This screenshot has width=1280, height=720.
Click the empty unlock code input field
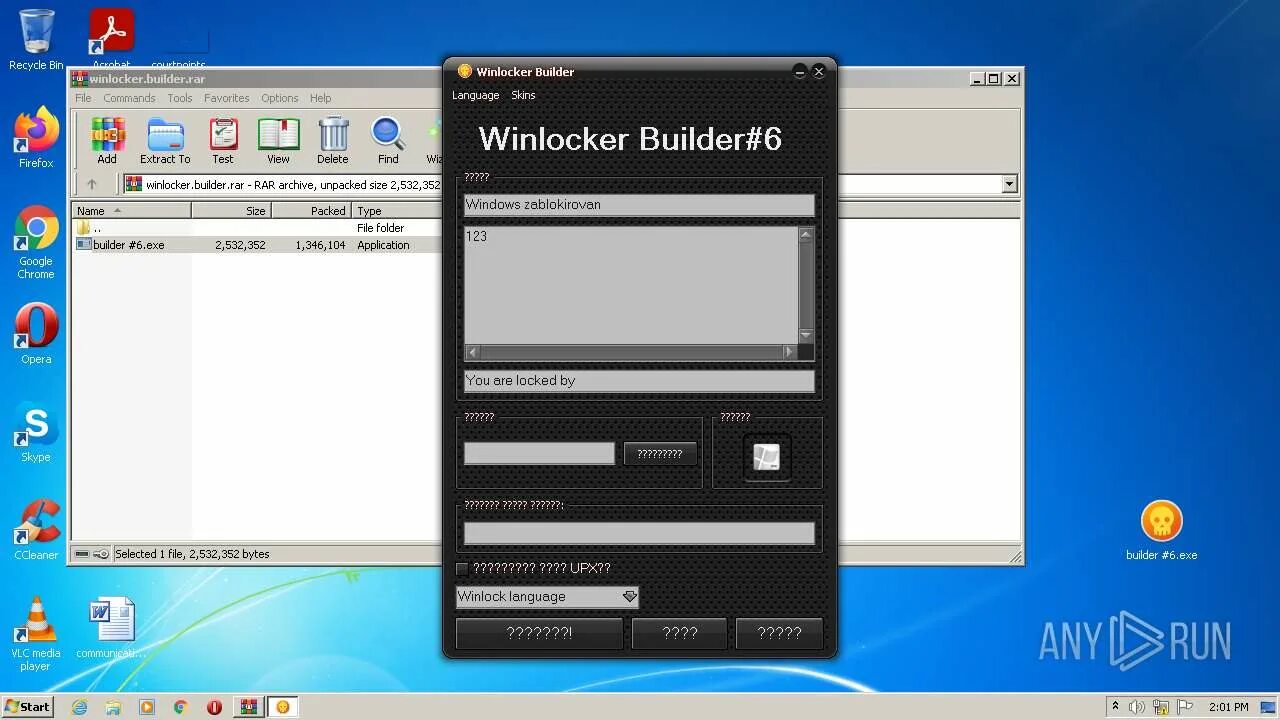click(x=539, y=454)
